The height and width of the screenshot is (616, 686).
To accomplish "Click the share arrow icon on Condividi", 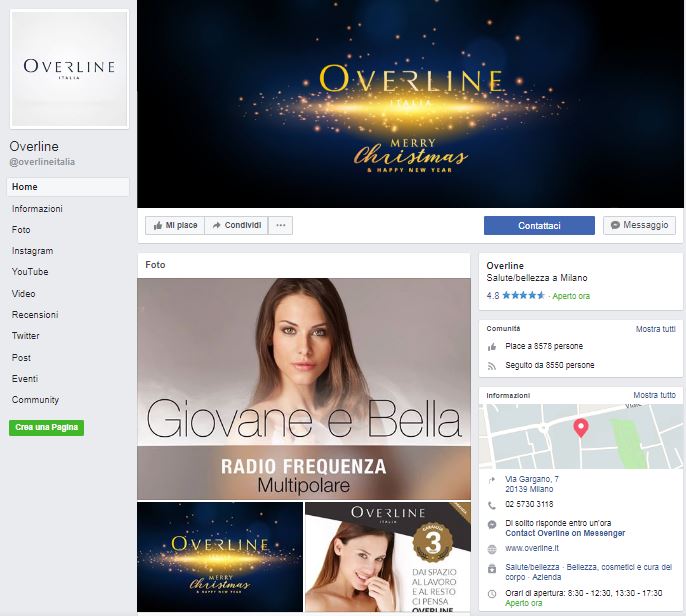I will 217,225.
